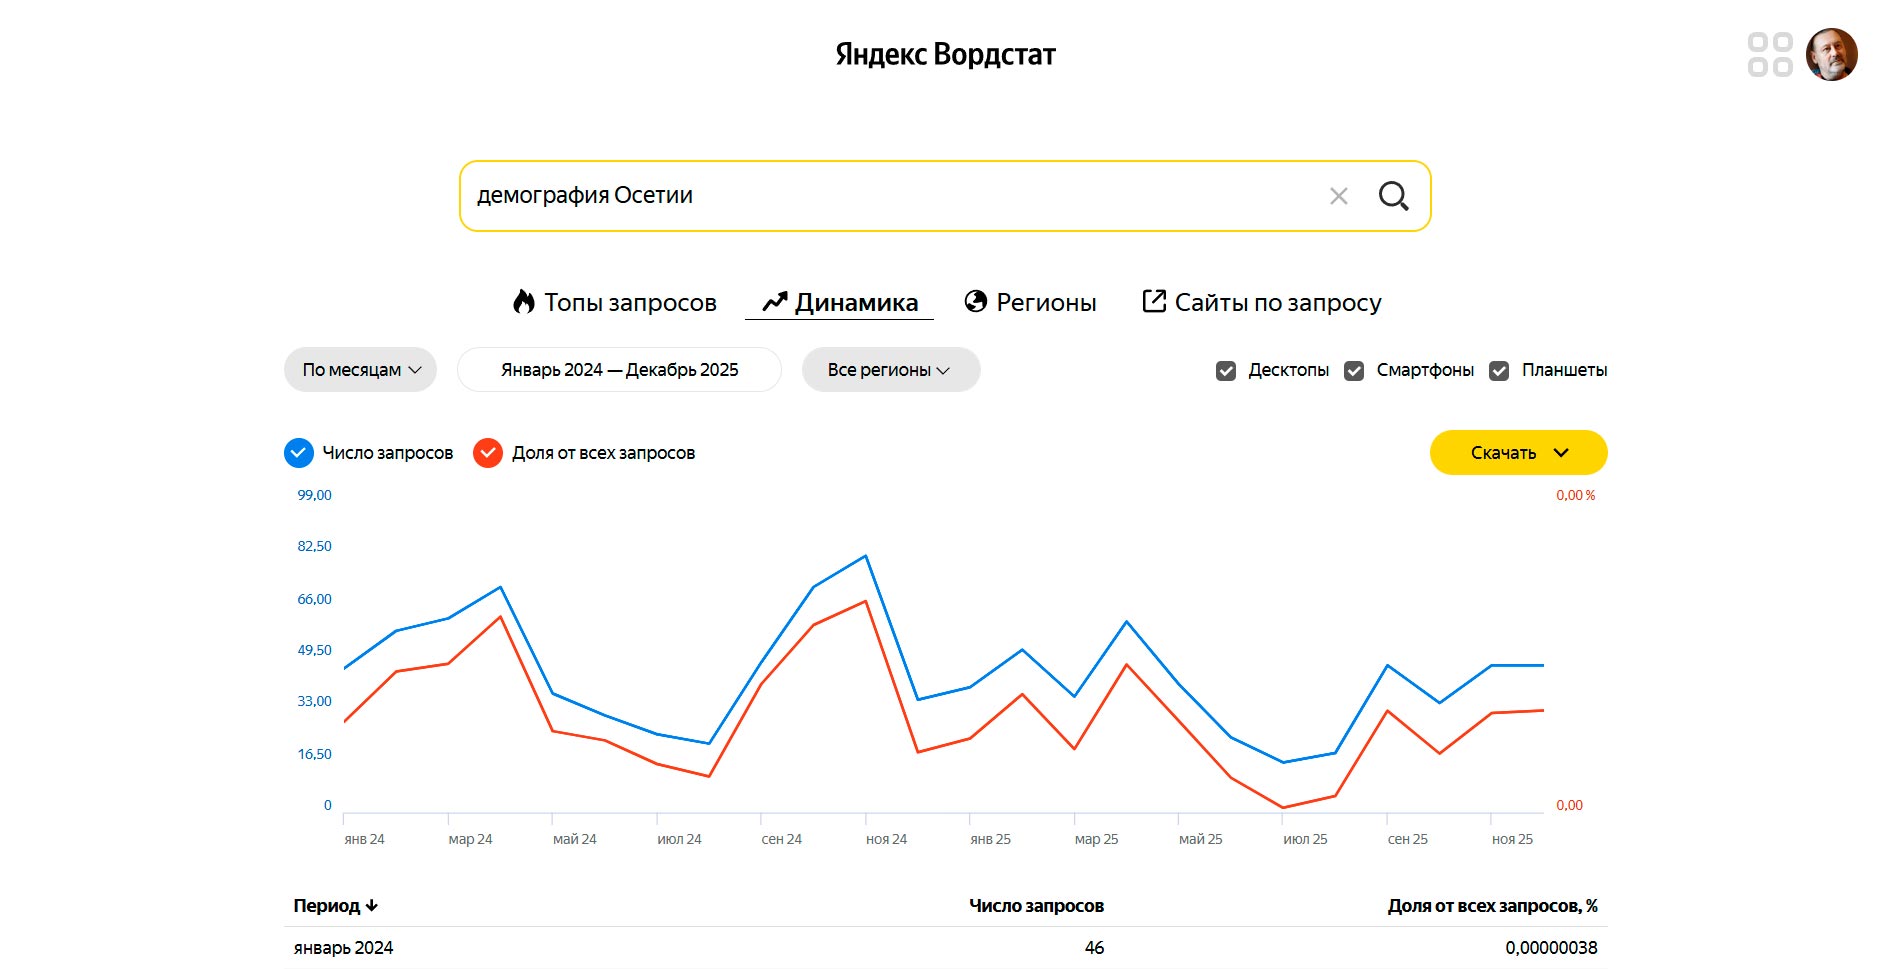This screenshot has height=969, width=1892.
Task: Open the Yandex services grid icon
Action: click(1769, 54)
